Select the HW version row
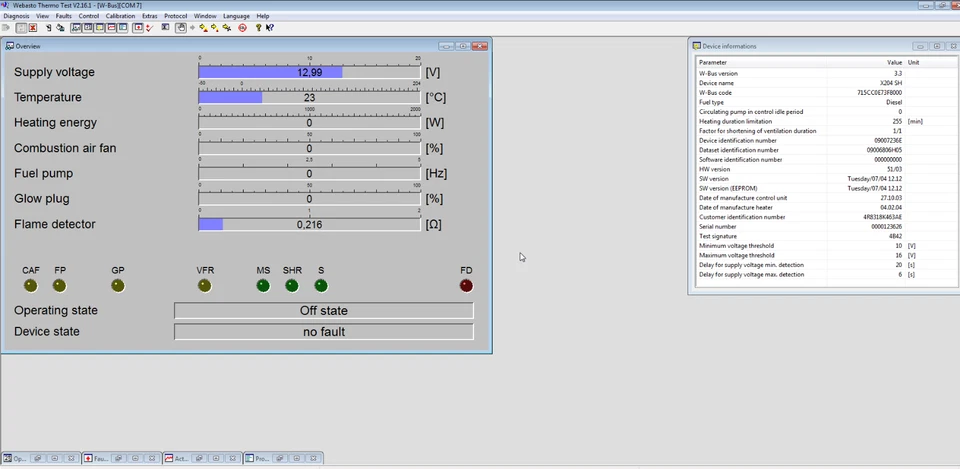The image size is (960, 469). point(827,169)
